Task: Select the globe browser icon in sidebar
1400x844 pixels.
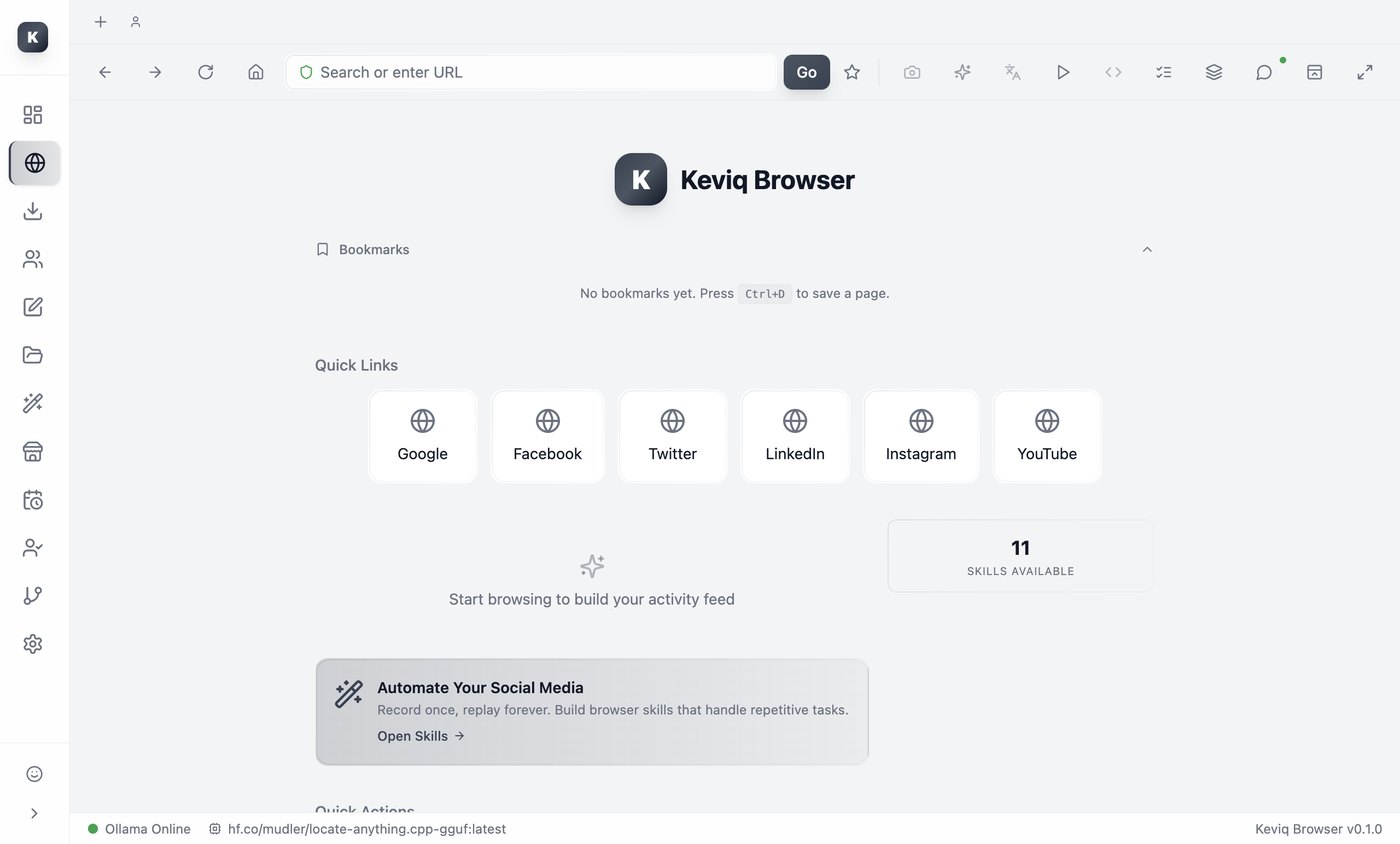Action: [x=35, y=163]
